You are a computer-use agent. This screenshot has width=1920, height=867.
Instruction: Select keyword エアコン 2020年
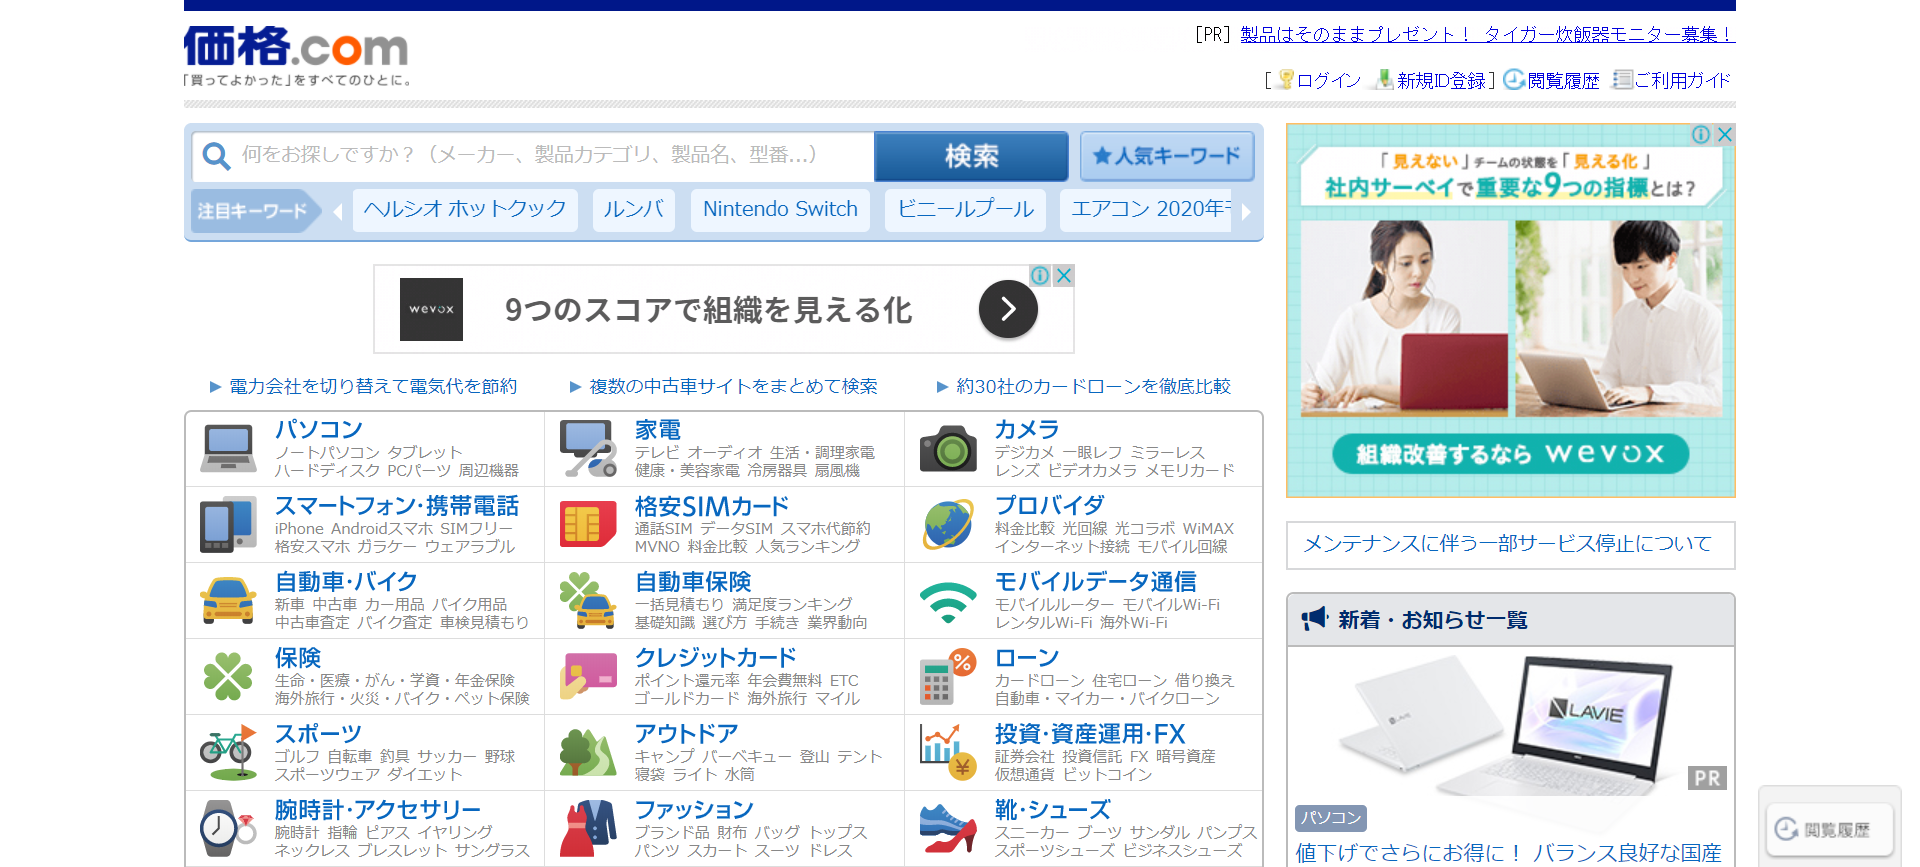click(x=1146, y=210)
